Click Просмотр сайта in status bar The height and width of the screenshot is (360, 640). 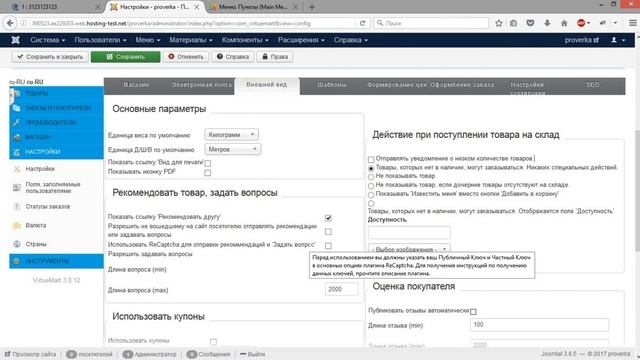[30, 354]
